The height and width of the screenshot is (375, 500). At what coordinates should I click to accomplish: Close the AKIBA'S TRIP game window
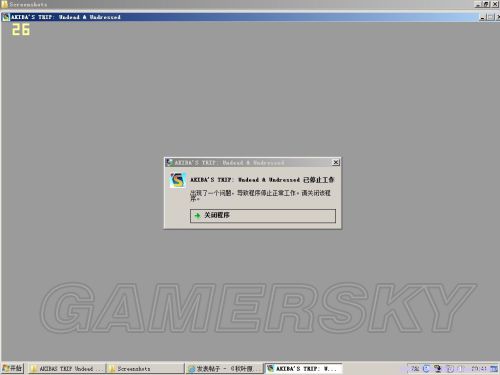click(x=498, y=17)
